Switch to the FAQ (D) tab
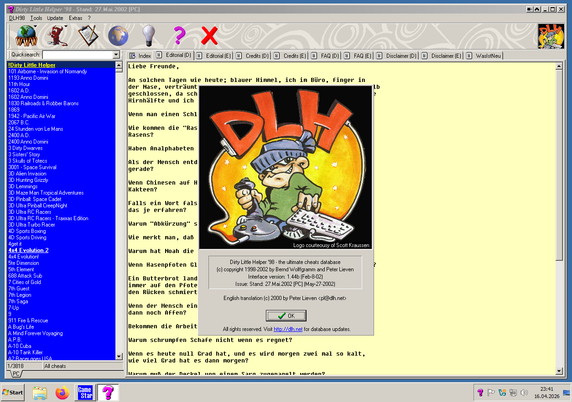This screenshot has width=572, height=402. 325,56
